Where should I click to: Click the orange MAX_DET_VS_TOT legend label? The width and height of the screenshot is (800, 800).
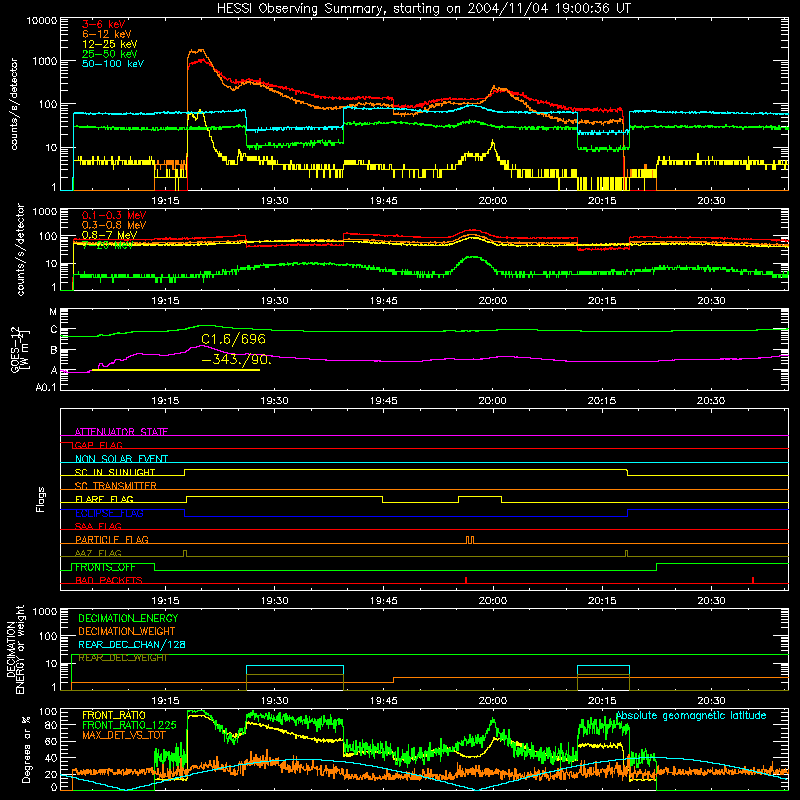124,735
